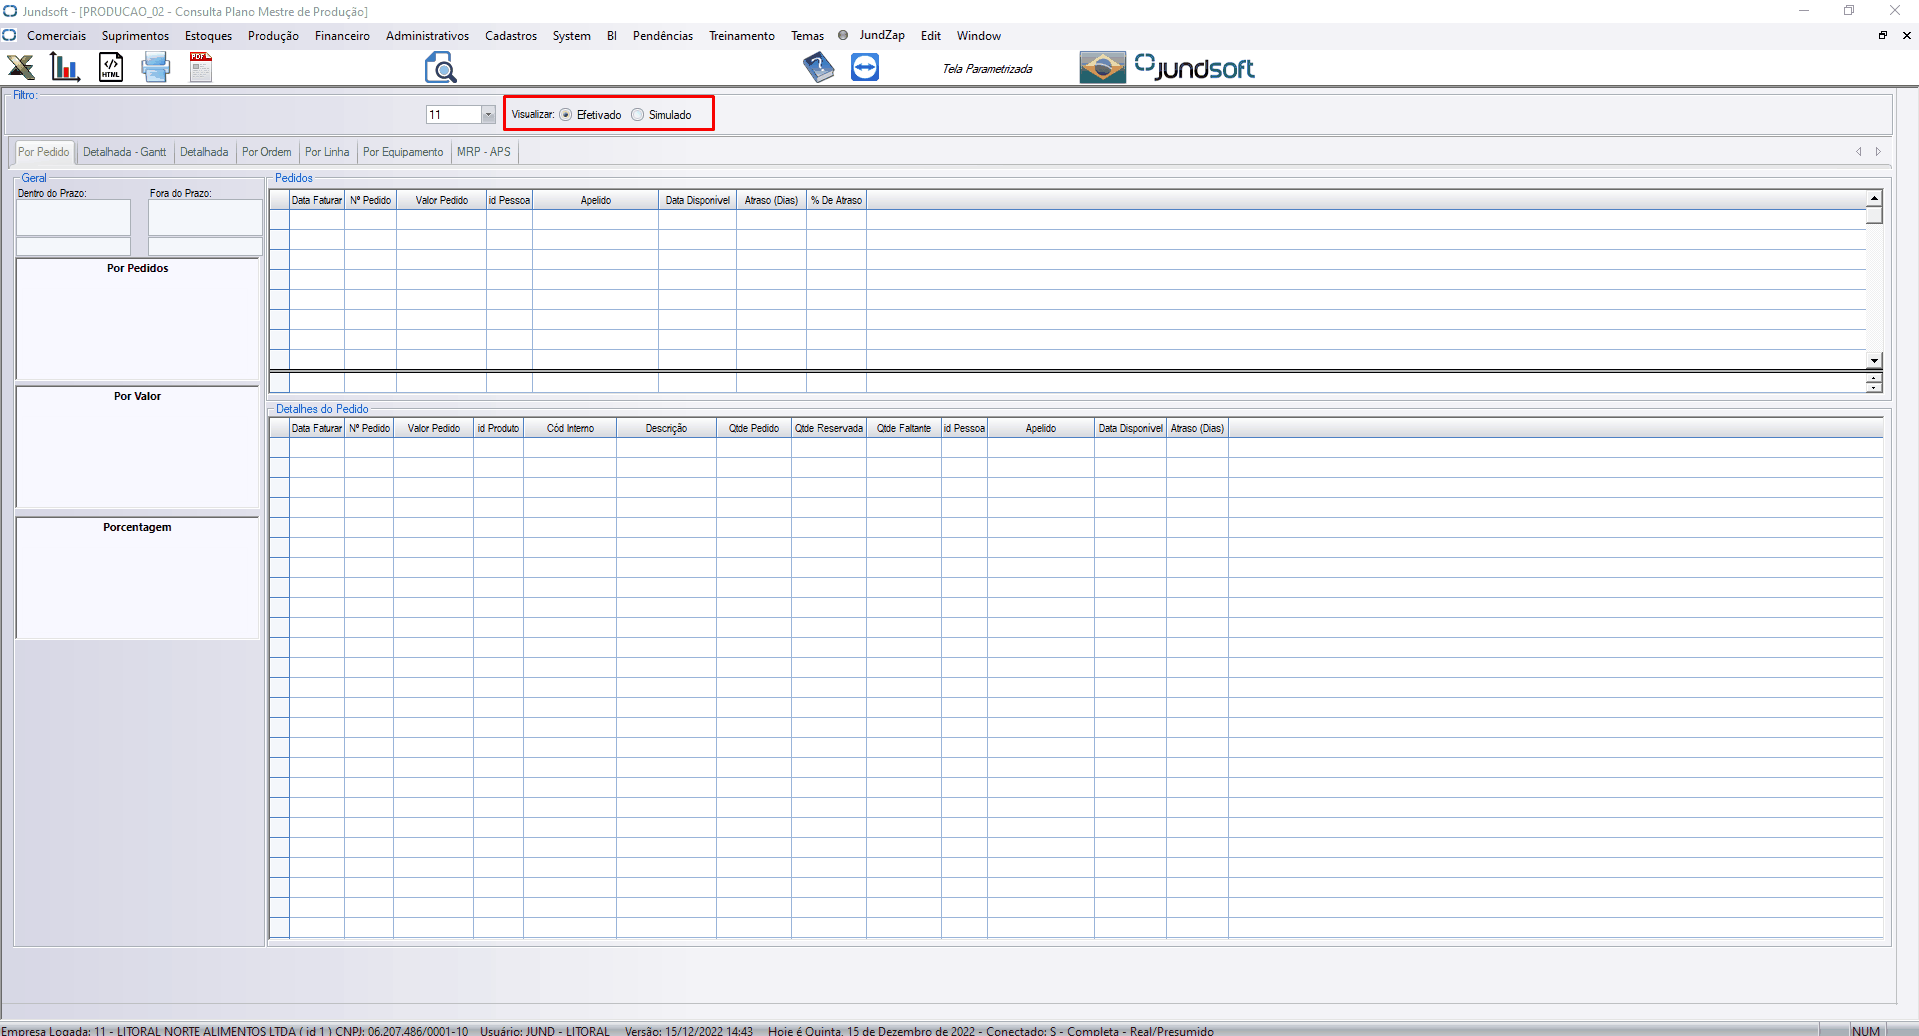Open the Window menu
The image size is (1919, 1036).
[x=979, y=36]
